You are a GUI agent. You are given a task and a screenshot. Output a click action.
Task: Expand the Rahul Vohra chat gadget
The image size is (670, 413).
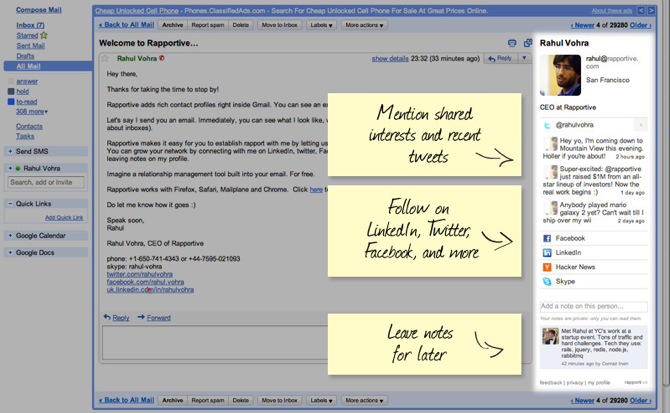point(10,168)
